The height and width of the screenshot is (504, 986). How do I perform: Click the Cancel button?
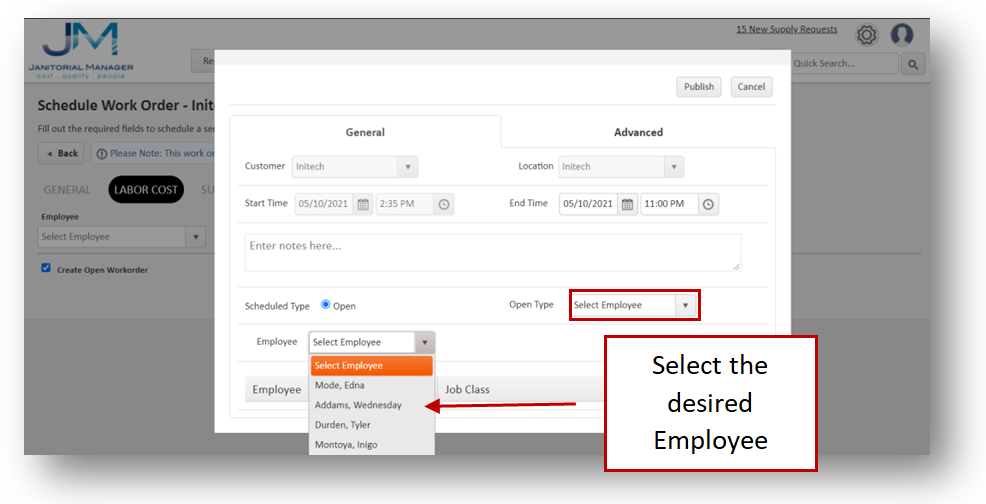(x=751, y=87)
